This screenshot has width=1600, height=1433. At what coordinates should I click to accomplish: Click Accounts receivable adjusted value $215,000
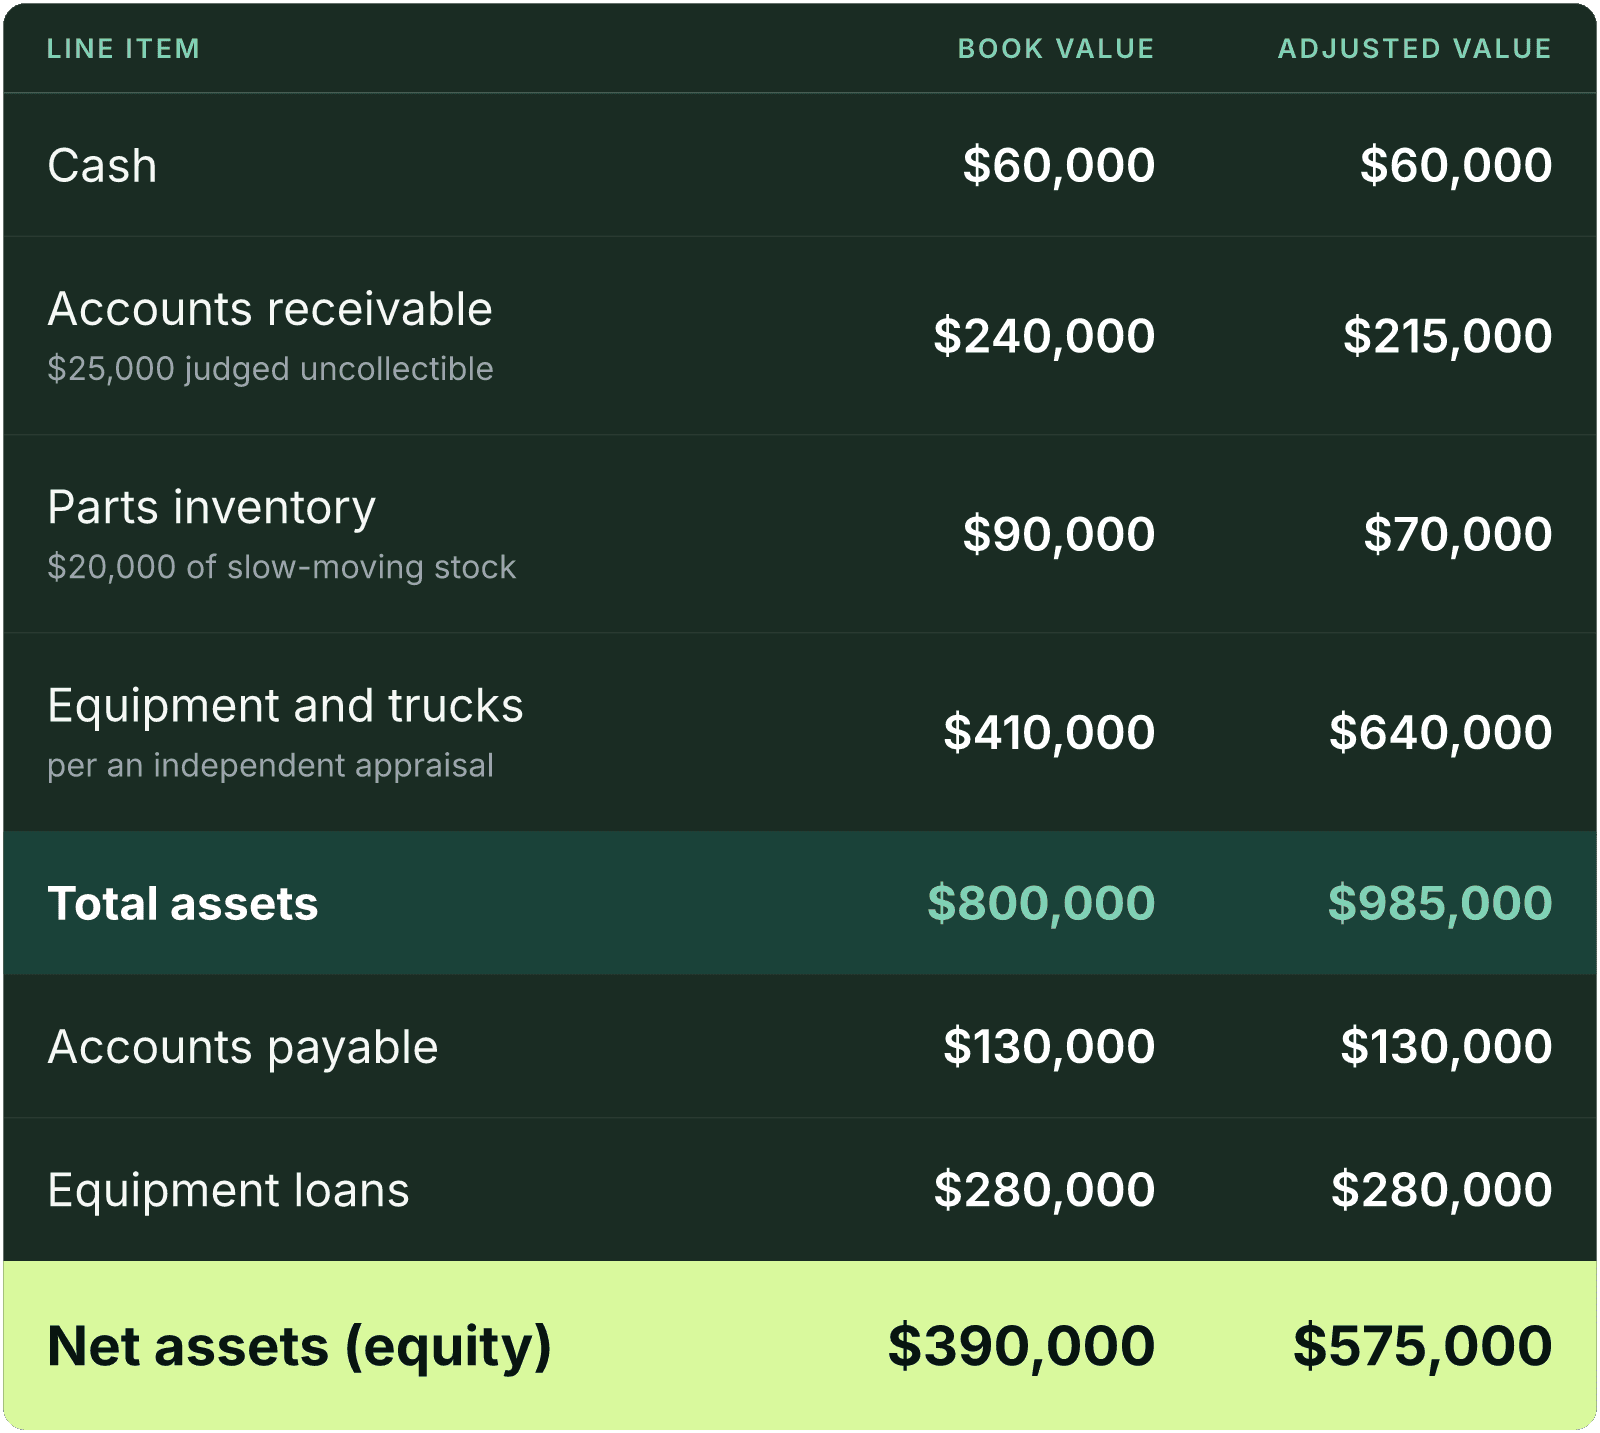(1447, 336)
